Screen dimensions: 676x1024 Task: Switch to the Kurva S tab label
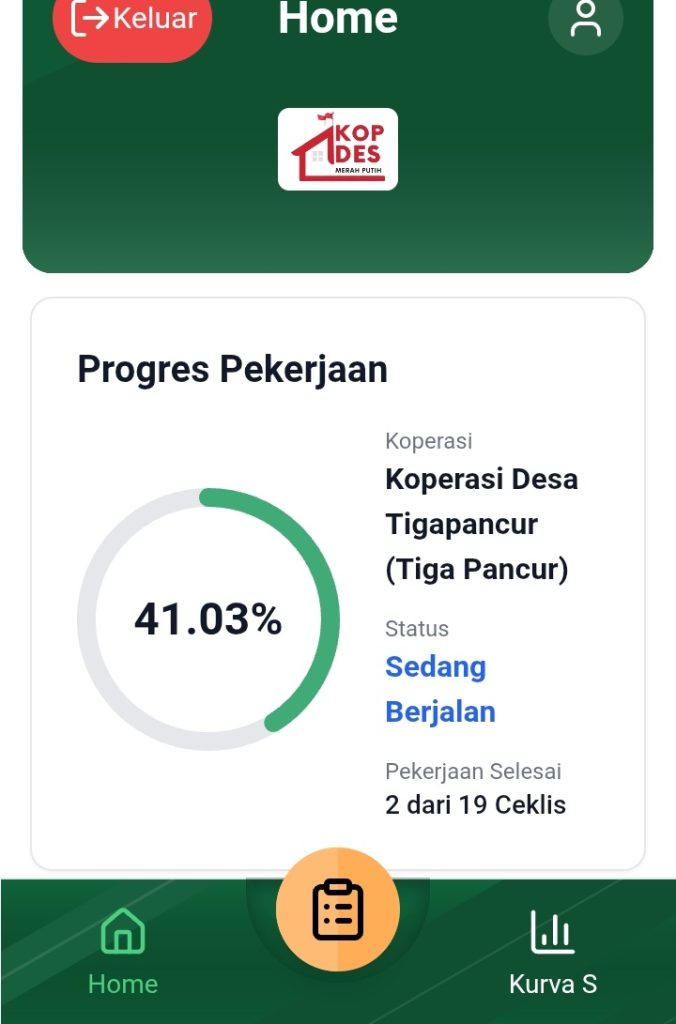click(553, 984)
